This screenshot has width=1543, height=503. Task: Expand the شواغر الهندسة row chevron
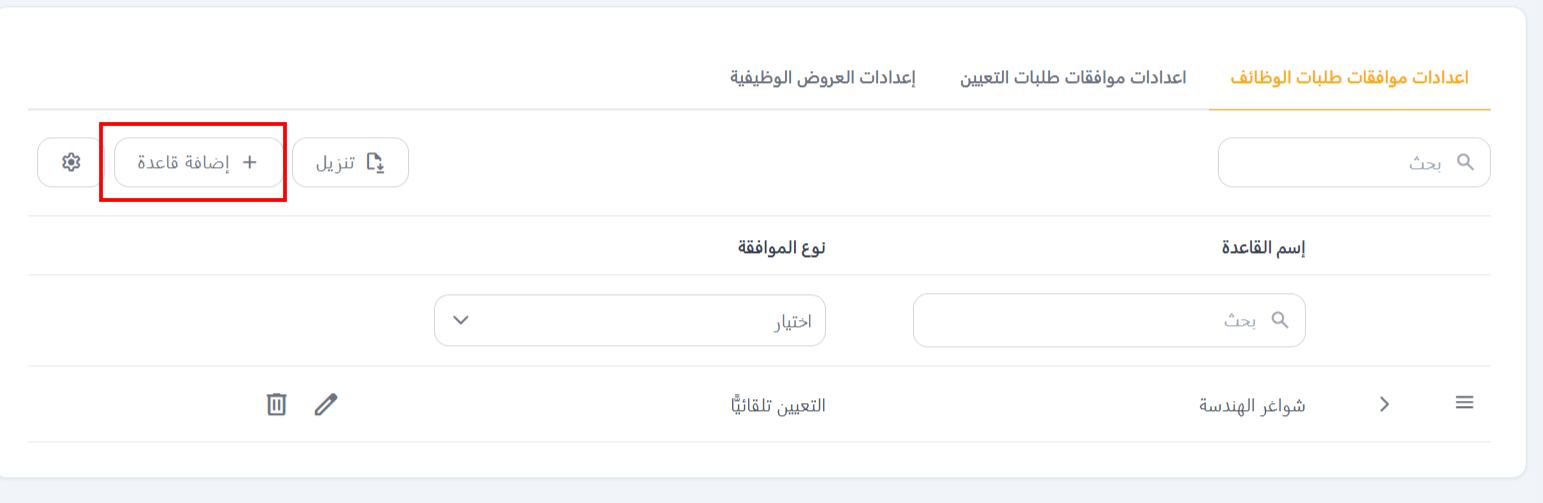(1385, 404)
